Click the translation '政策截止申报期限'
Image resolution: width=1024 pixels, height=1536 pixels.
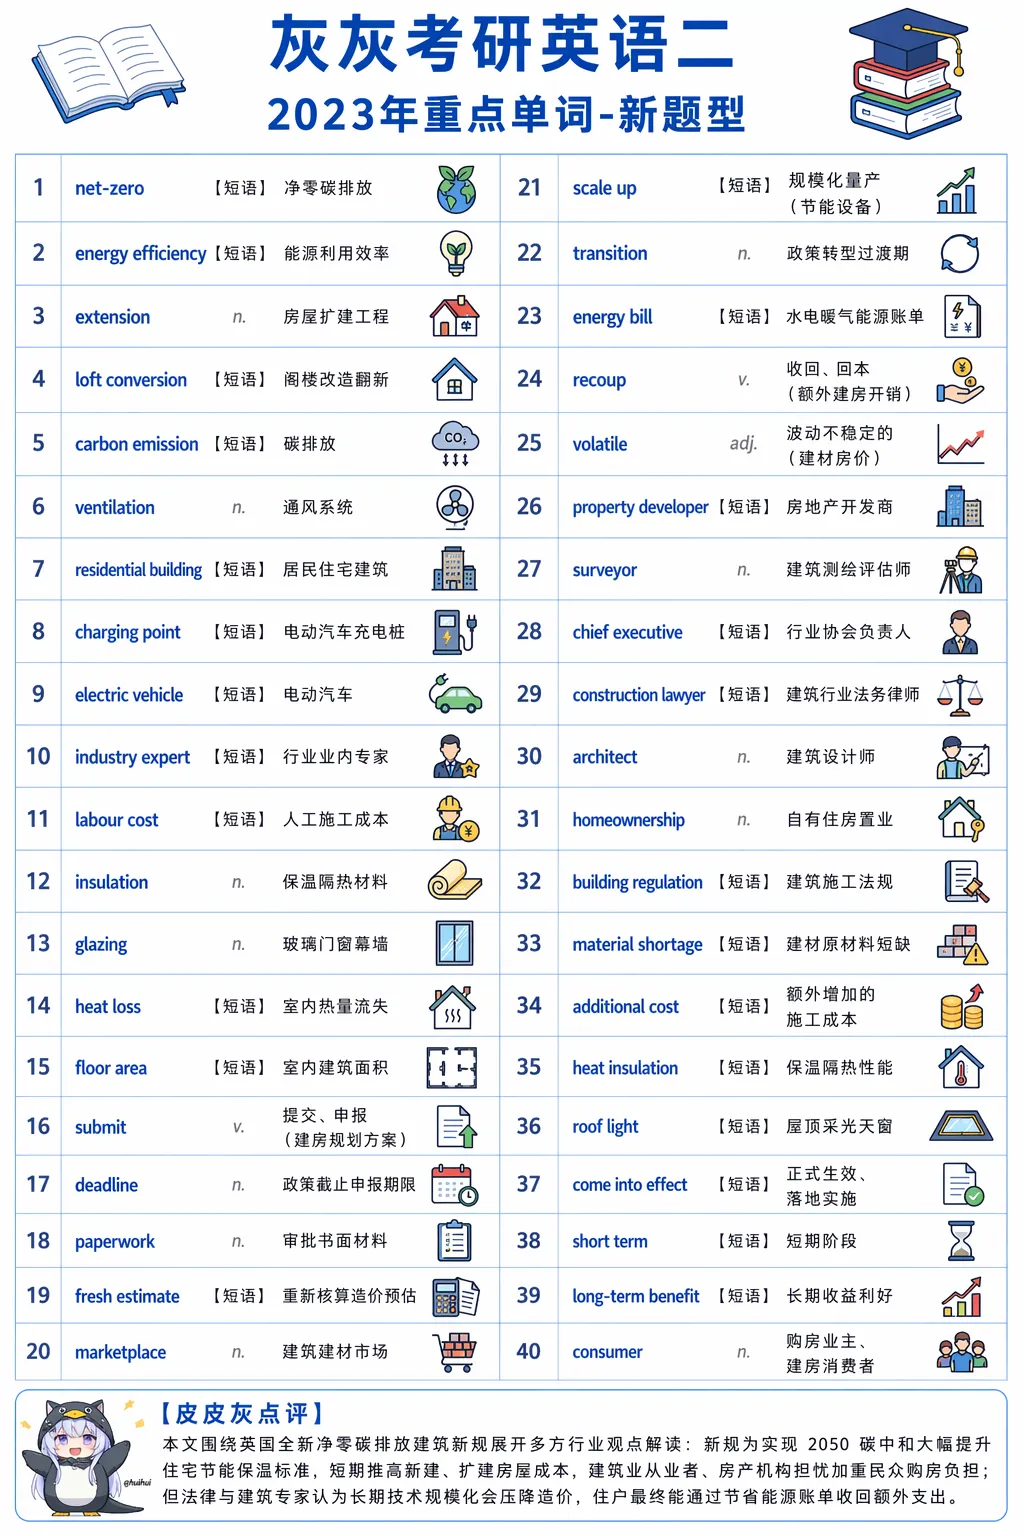[349, 1184]
